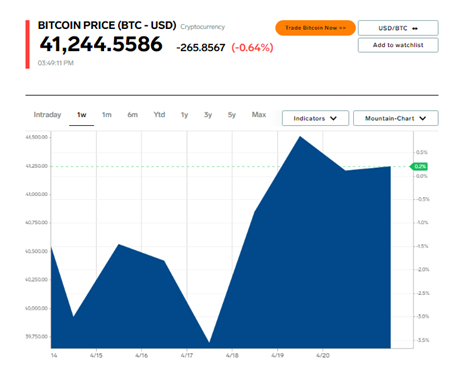Click the 39,750.00 price axis label
This screenshot has height=383, width=466.
[x=37, y=337]
